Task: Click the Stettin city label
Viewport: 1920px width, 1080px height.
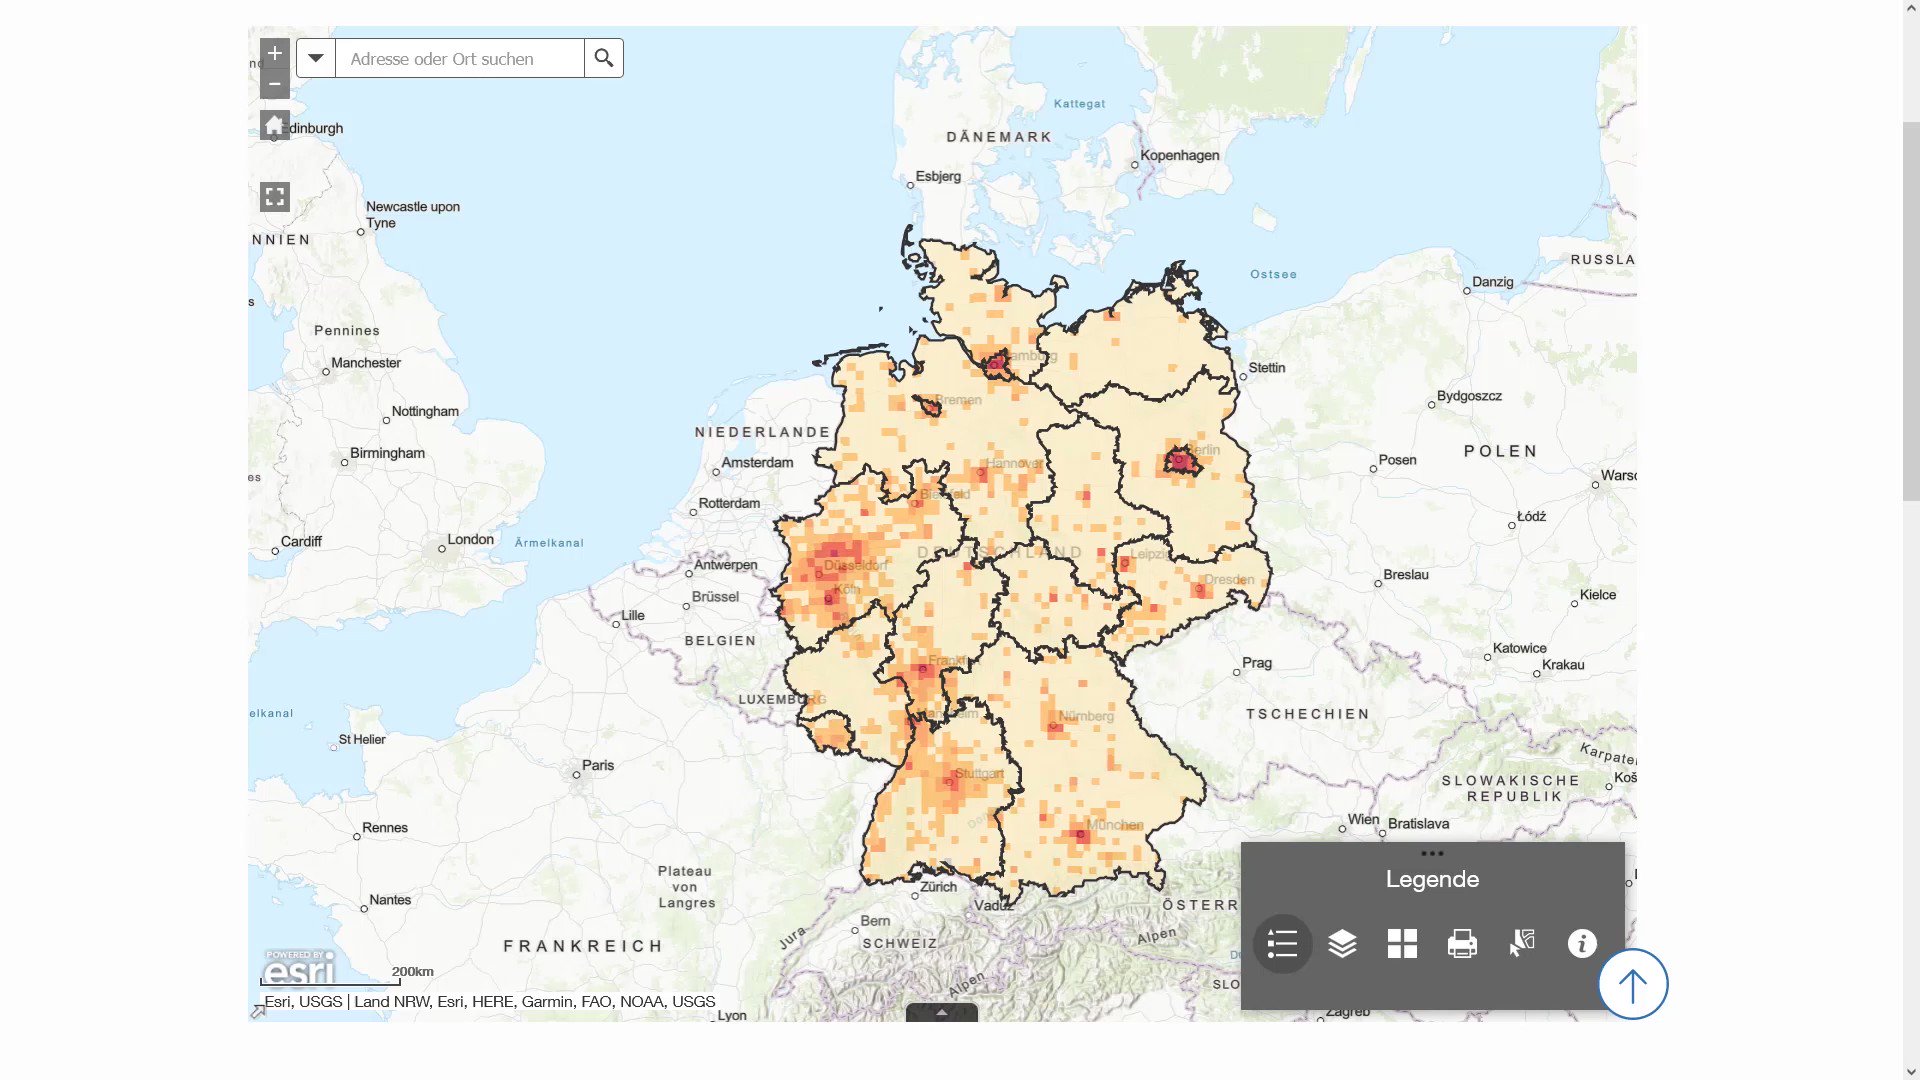Action: tap(1267, 367)
